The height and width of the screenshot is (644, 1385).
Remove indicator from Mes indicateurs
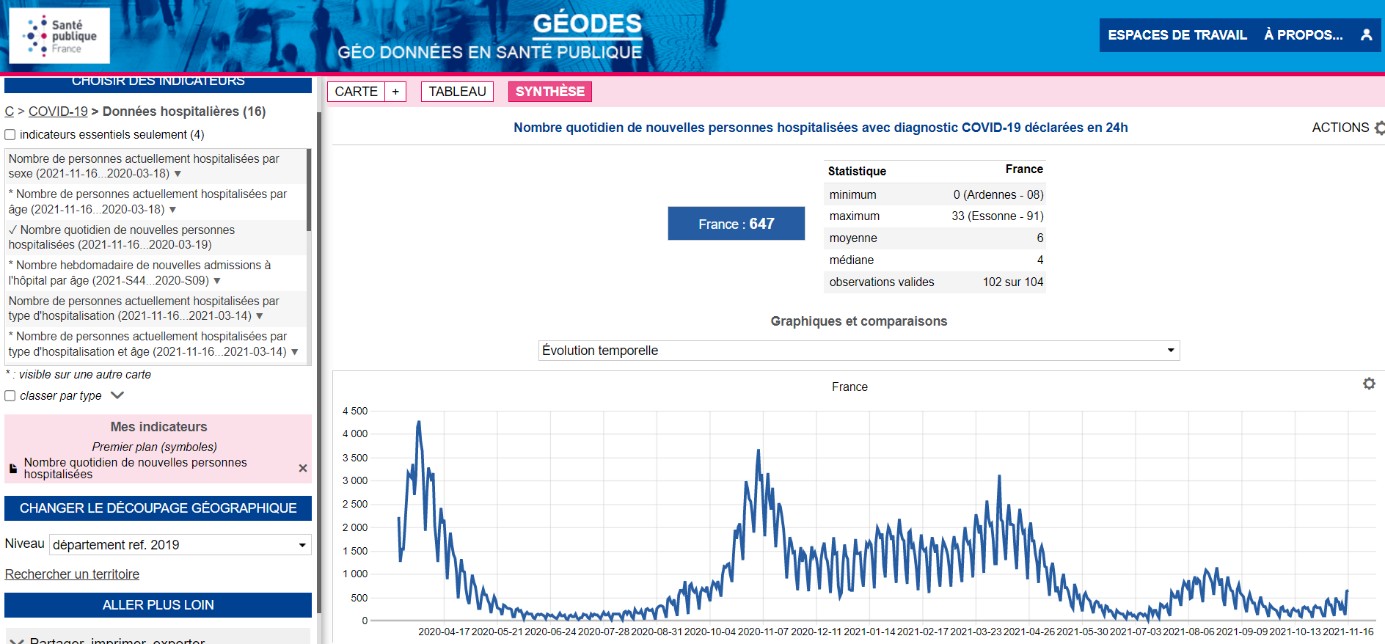pos(303,468)
